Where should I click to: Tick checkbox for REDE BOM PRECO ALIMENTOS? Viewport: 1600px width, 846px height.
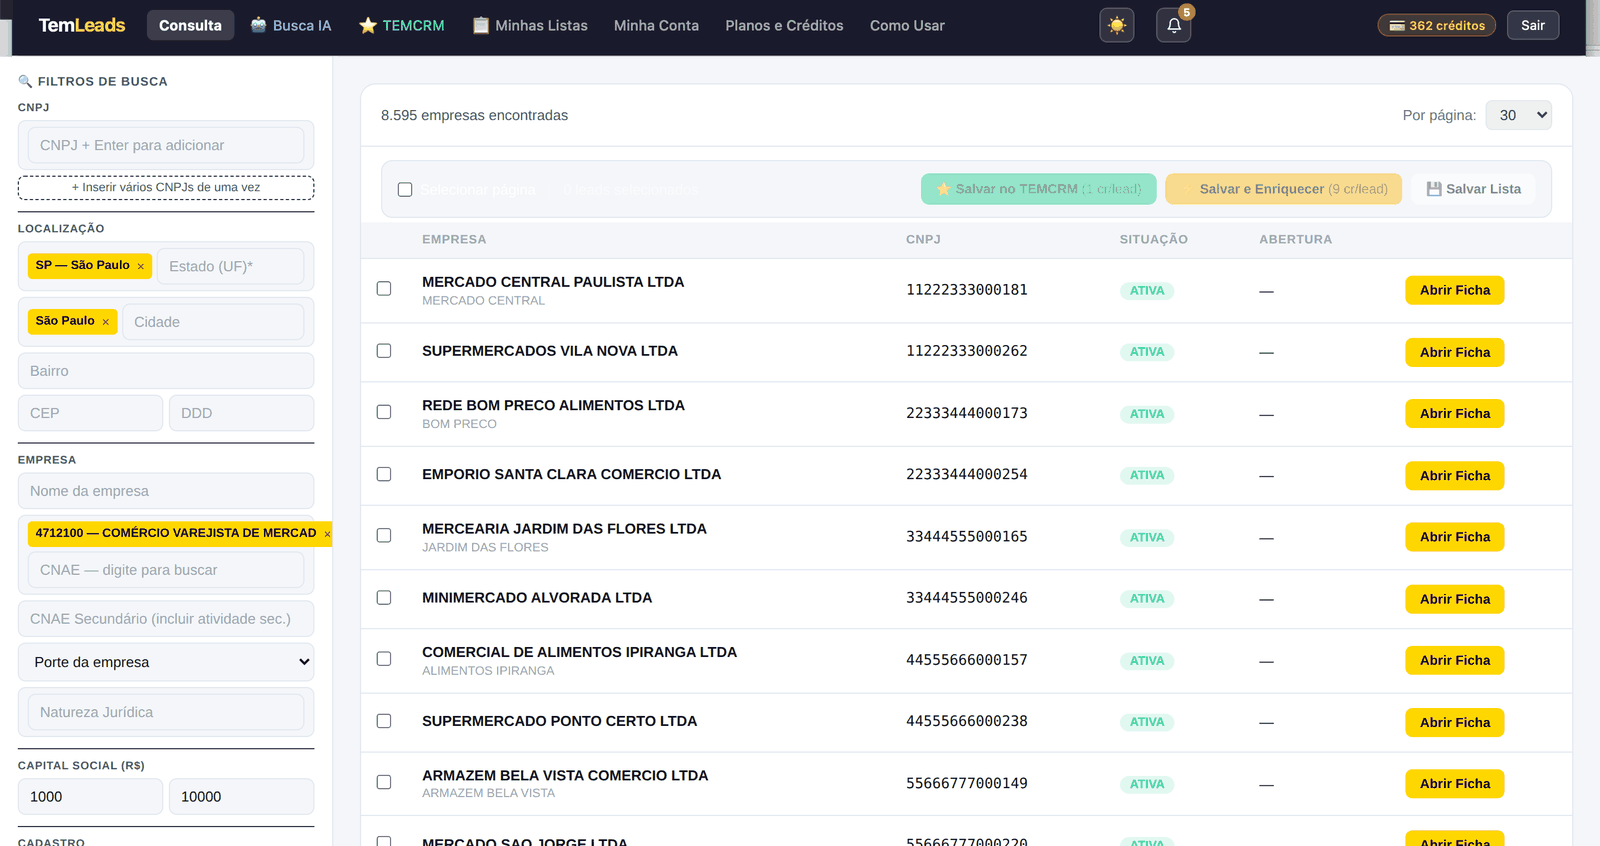click(x=384, y=412)
